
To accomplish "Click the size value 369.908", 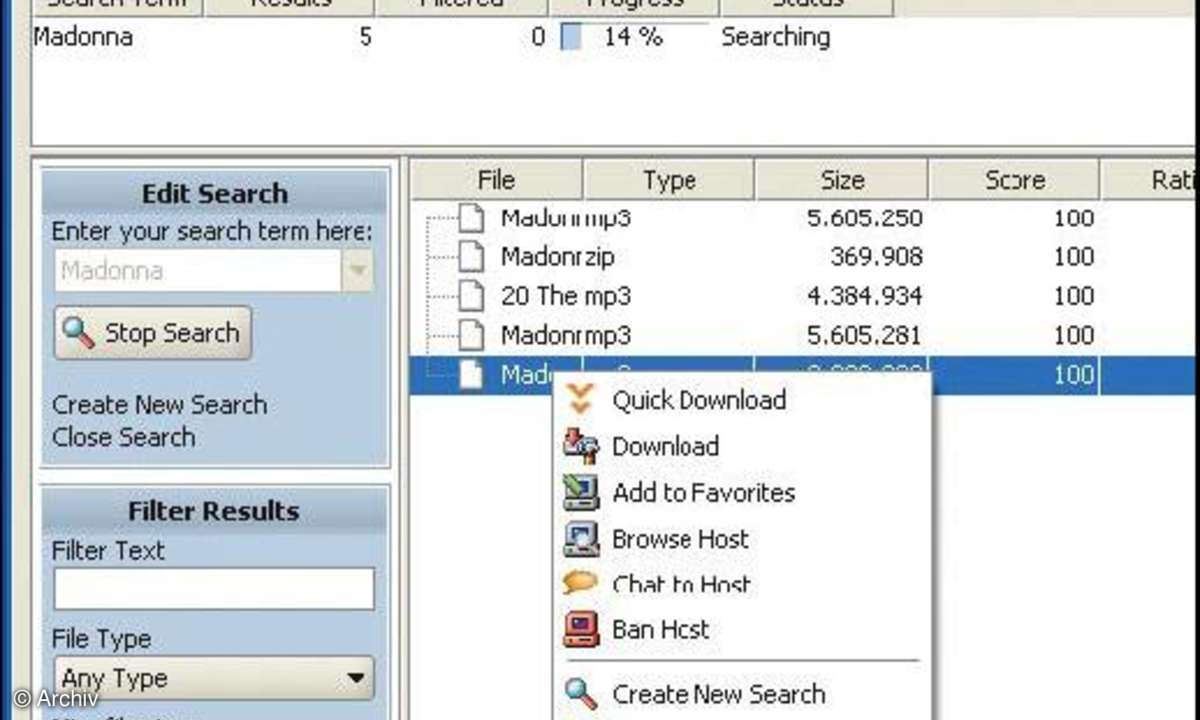I will (876, 257).
